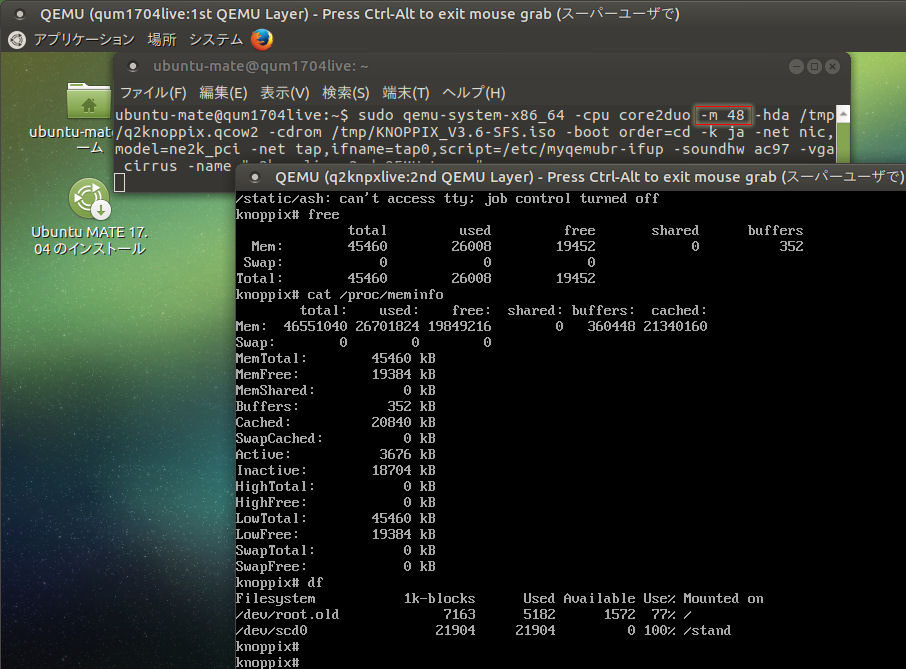The height and width of the screenshot is (669, 906).
Task: Open terminal 編集(E) menu
Action: click(x=223, y=92)
